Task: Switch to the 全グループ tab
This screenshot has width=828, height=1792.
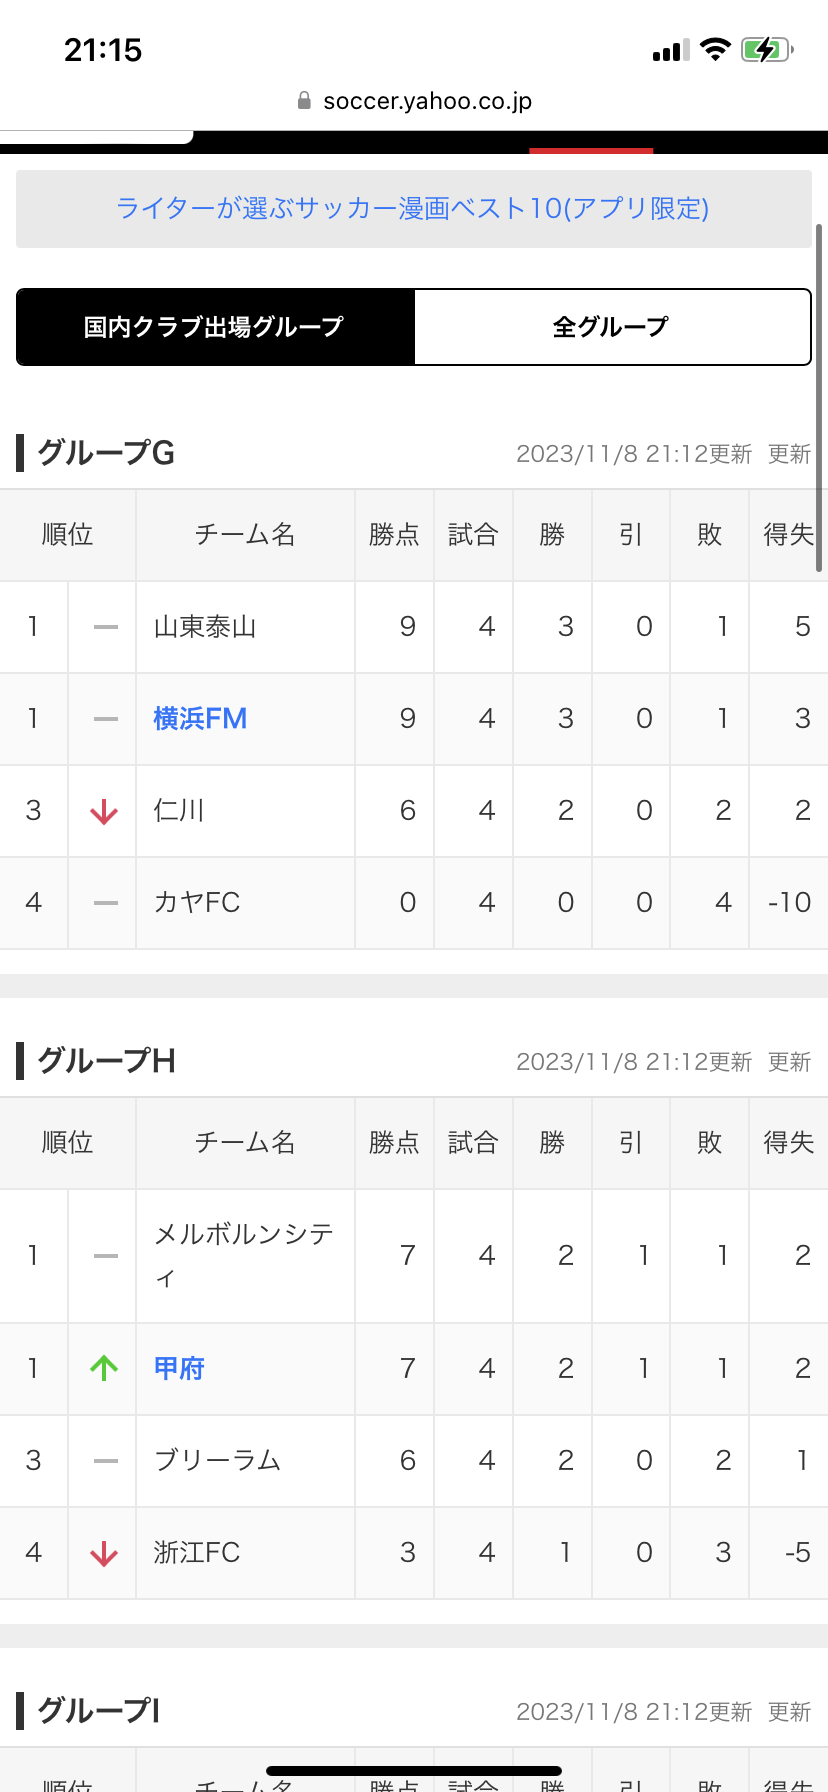Action: coord(611,327)
